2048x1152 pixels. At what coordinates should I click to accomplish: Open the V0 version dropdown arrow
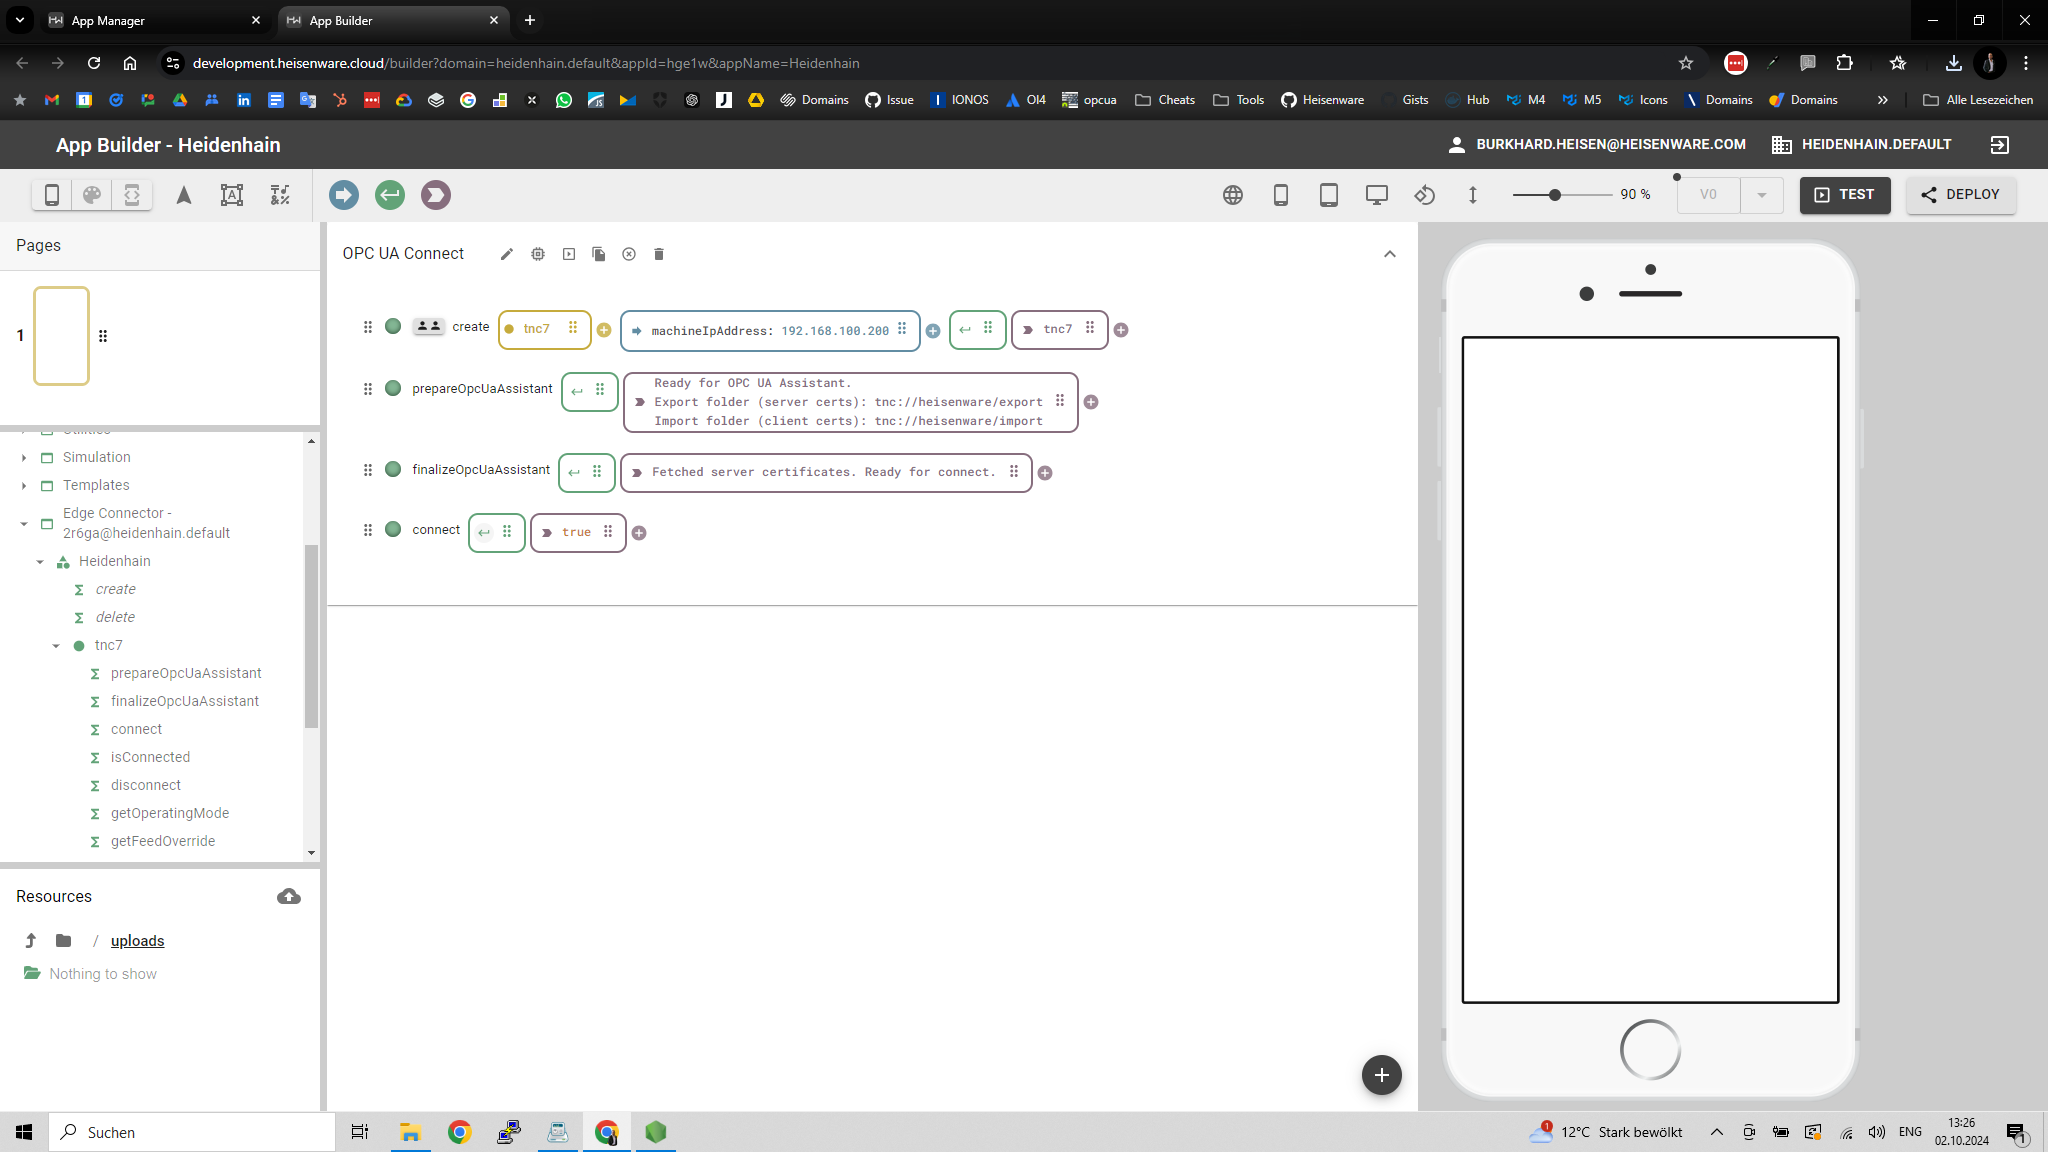point(1762,195)
